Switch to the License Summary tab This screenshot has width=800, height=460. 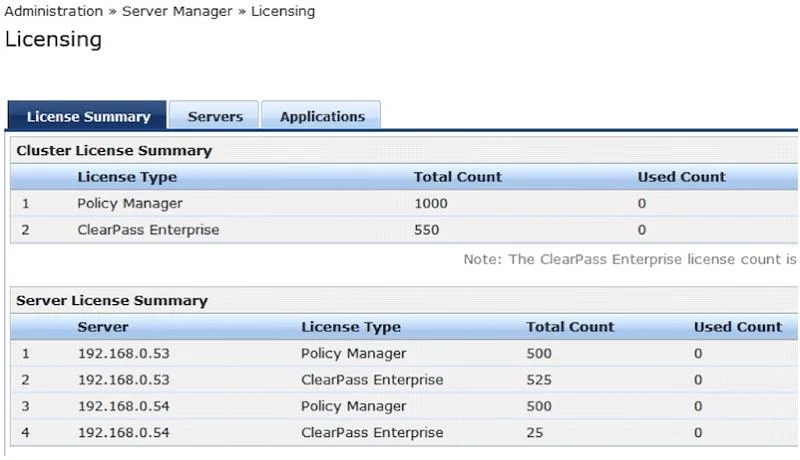tap(87, 116)
